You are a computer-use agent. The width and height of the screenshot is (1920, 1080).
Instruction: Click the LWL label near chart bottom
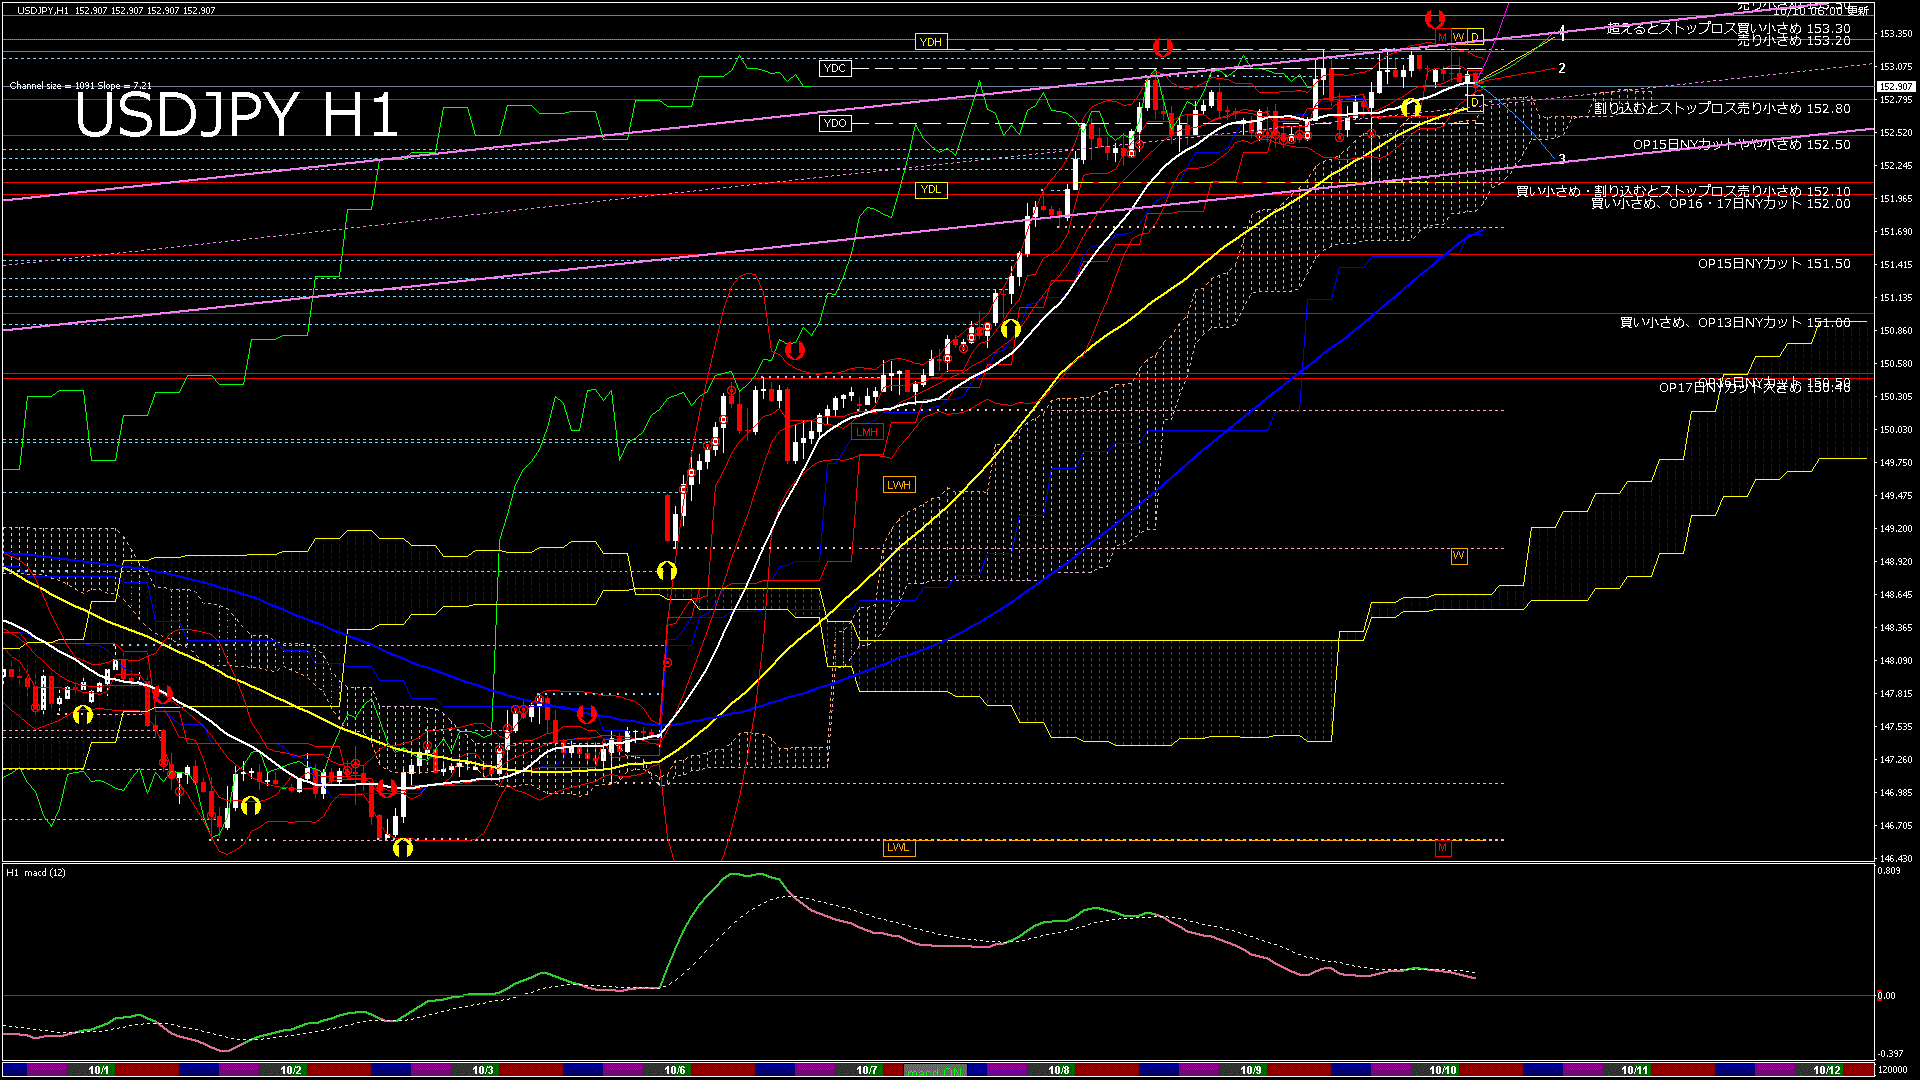pyautogui.click(x=898, y=848)
